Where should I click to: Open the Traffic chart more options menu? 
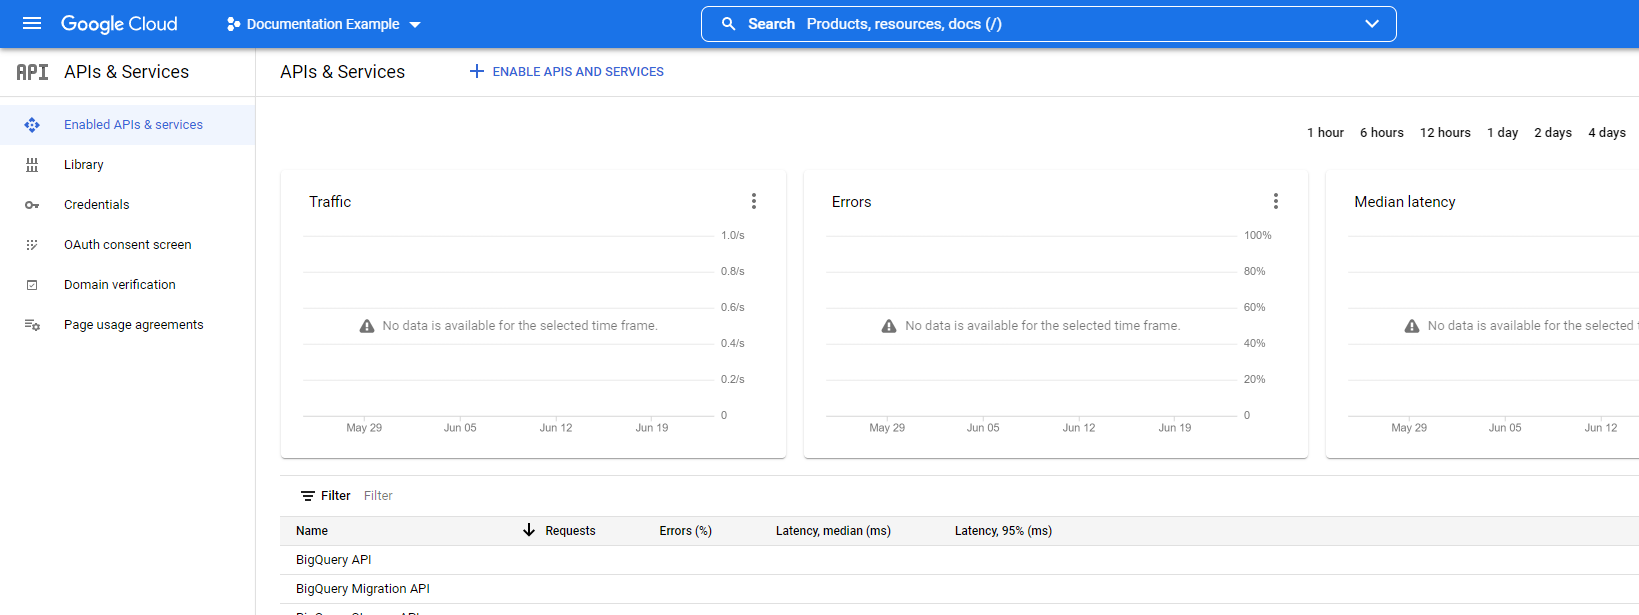[754, 201]
